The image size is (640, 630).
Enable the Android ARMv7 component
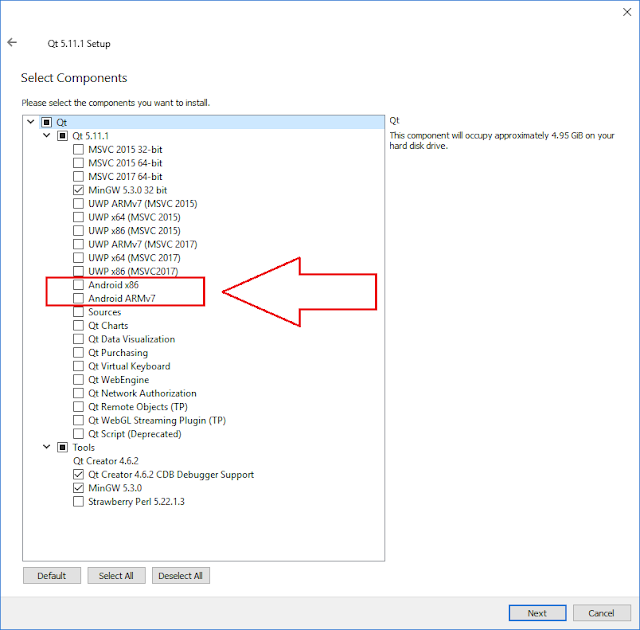(x=78, y=298)
